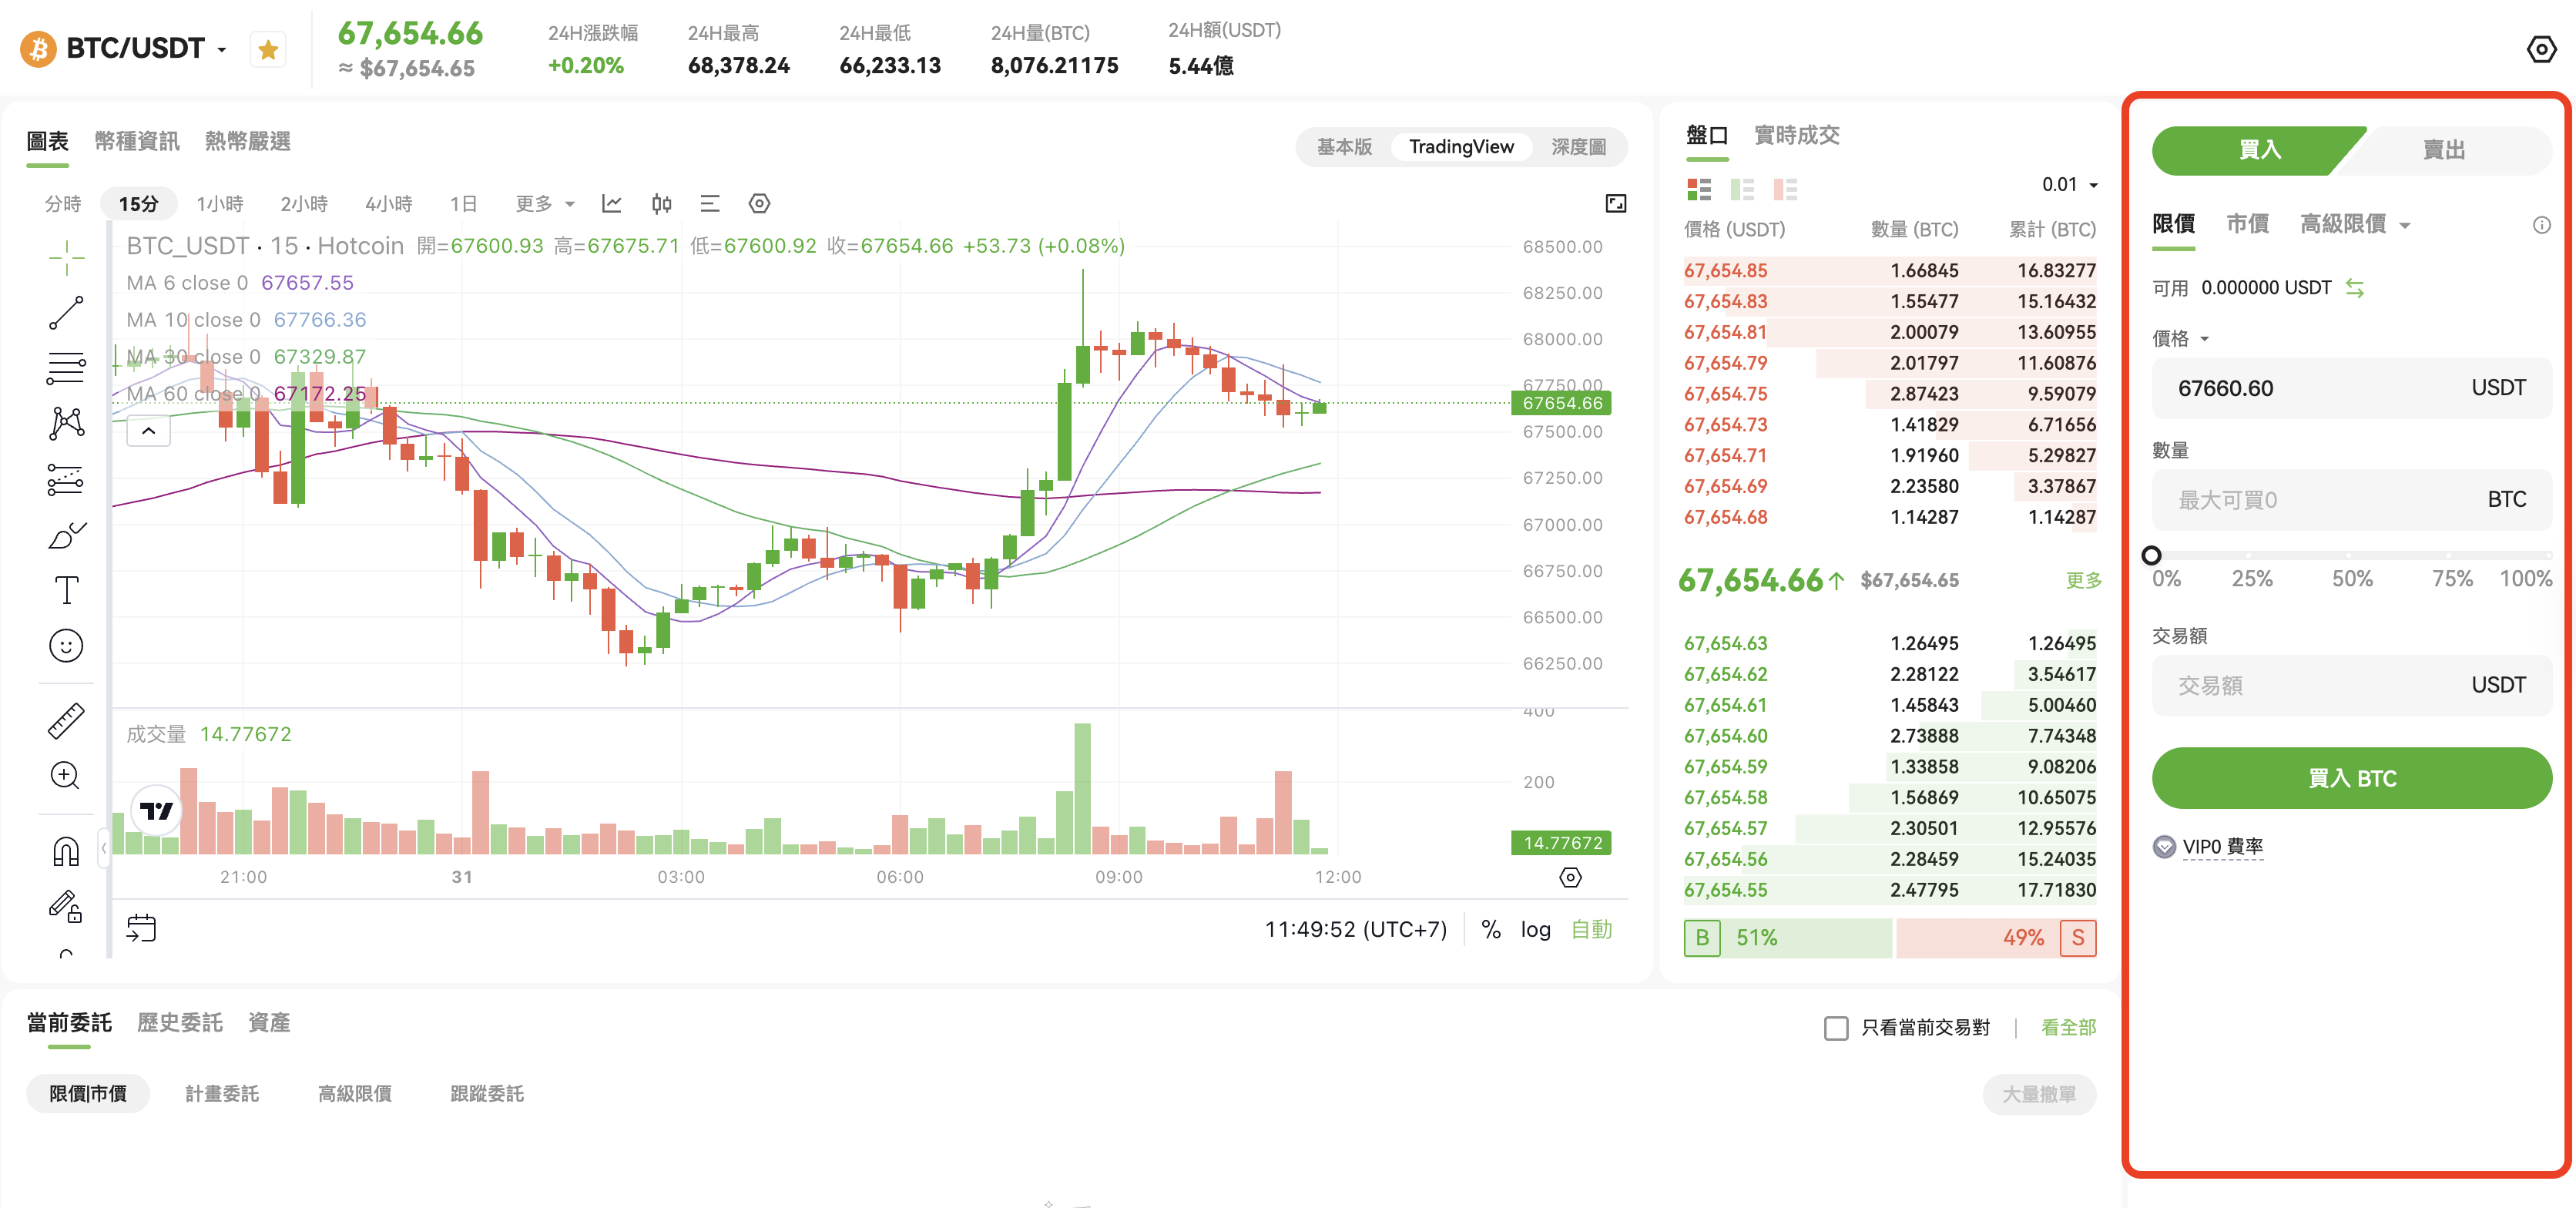Open the 0.01 depth precision dropdown
Screen dimensions: 2576x1208
[x=2069, y=185]
